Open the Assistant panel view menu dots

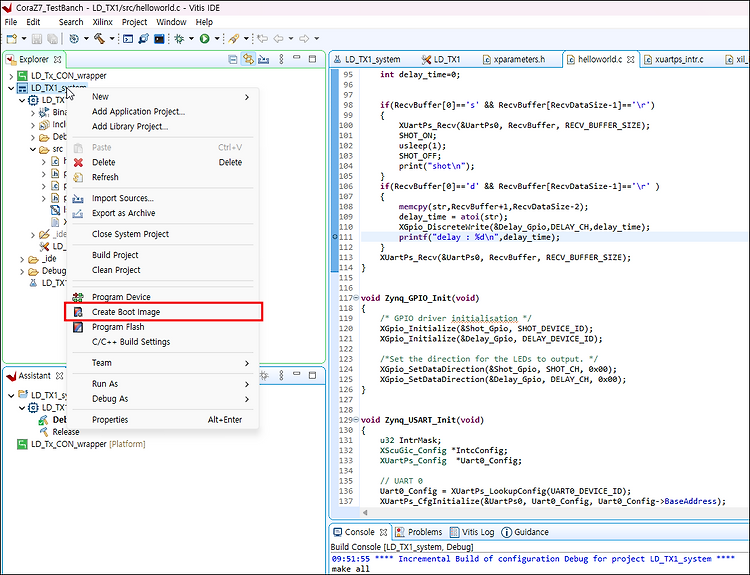281,376
